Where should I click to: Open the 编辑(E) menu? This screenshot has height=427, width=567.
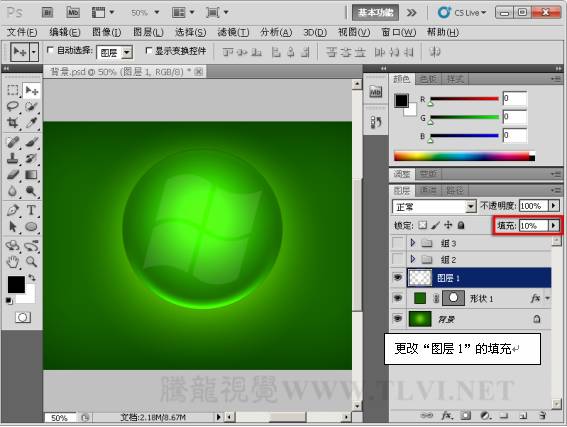coord(65,32)
